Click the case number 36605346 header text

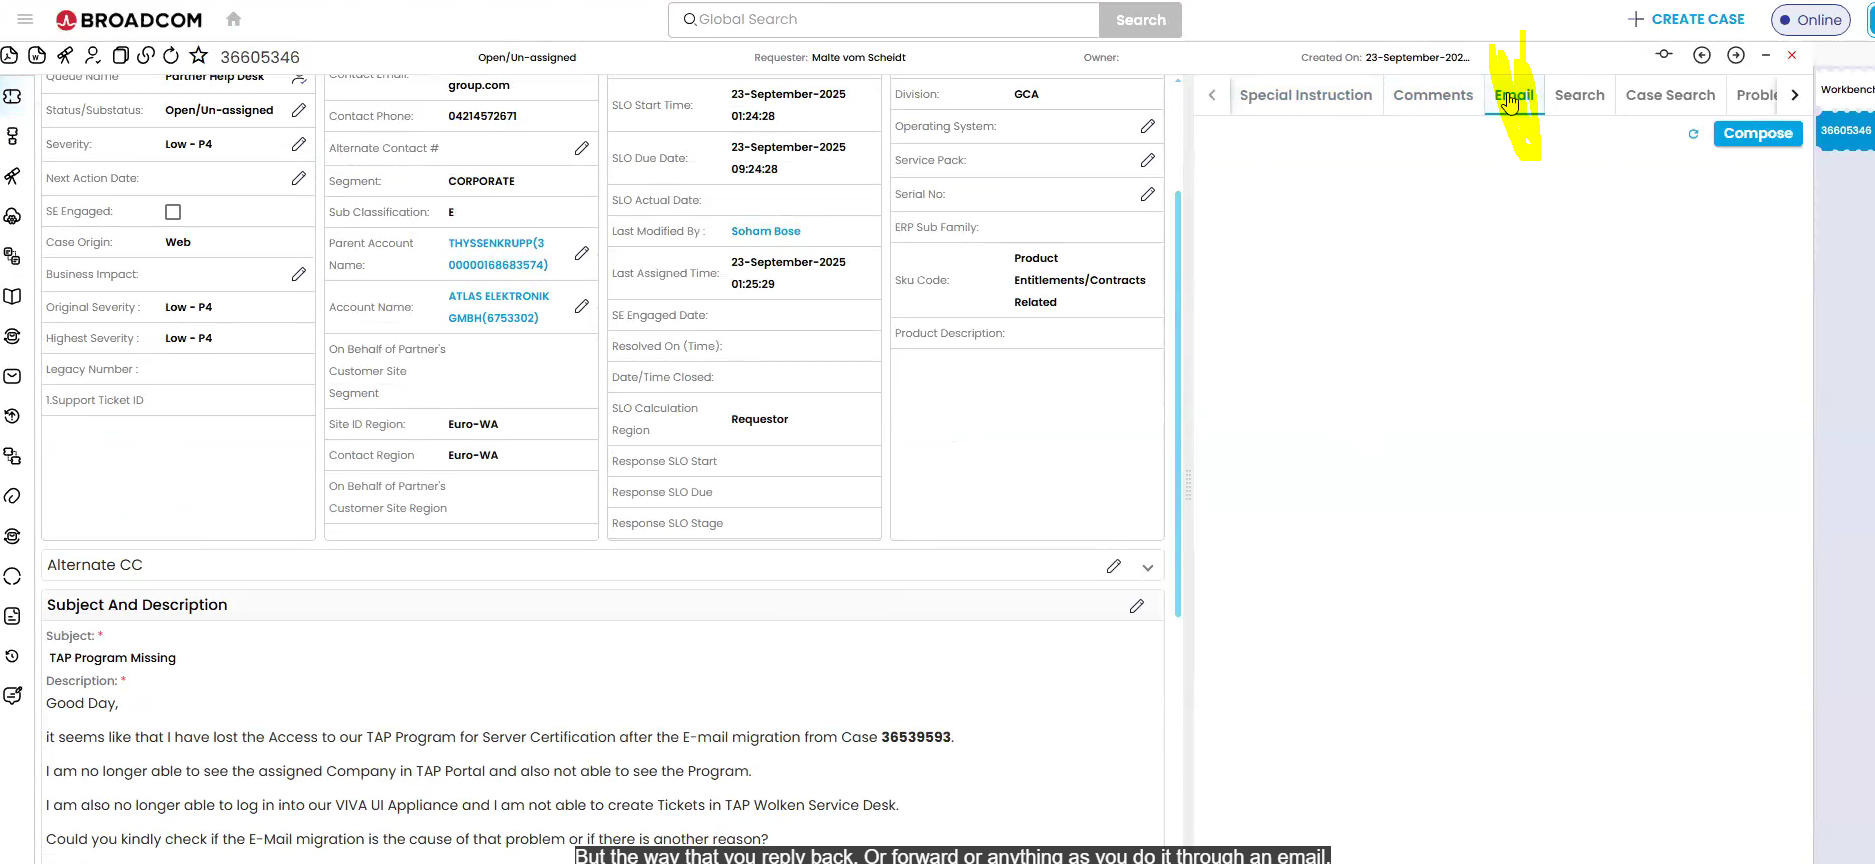click(260, 57)
